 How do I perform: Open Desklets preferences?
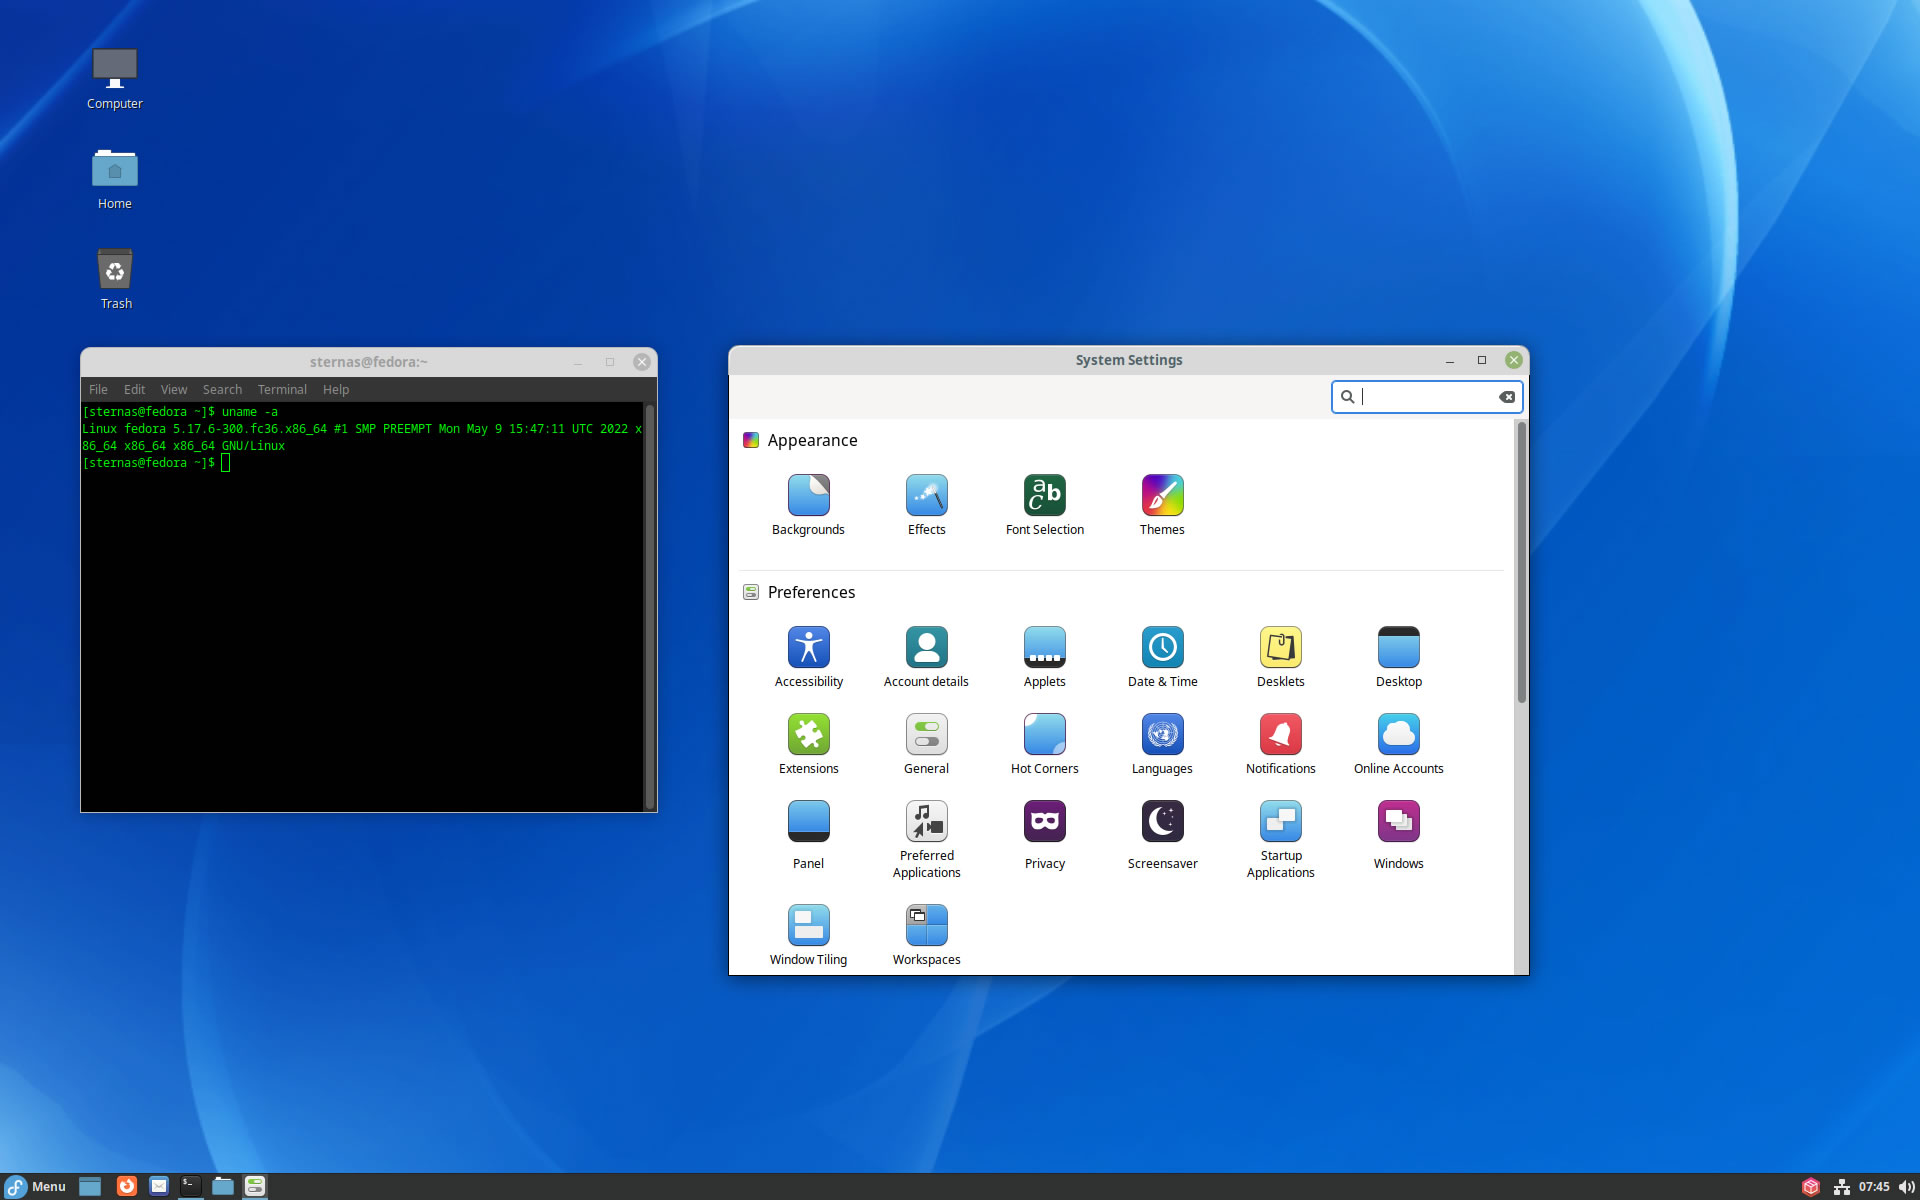1280,657
